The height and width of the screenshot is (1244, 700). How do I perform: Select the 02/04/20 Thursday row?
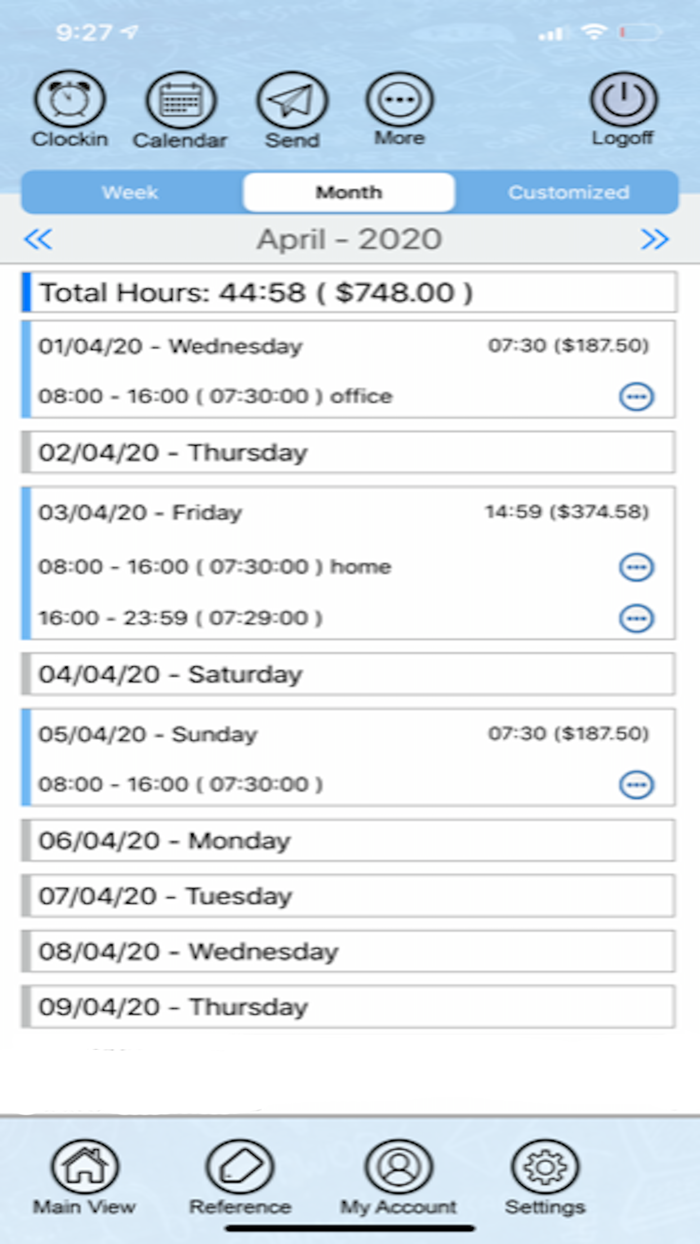point(348,451)
